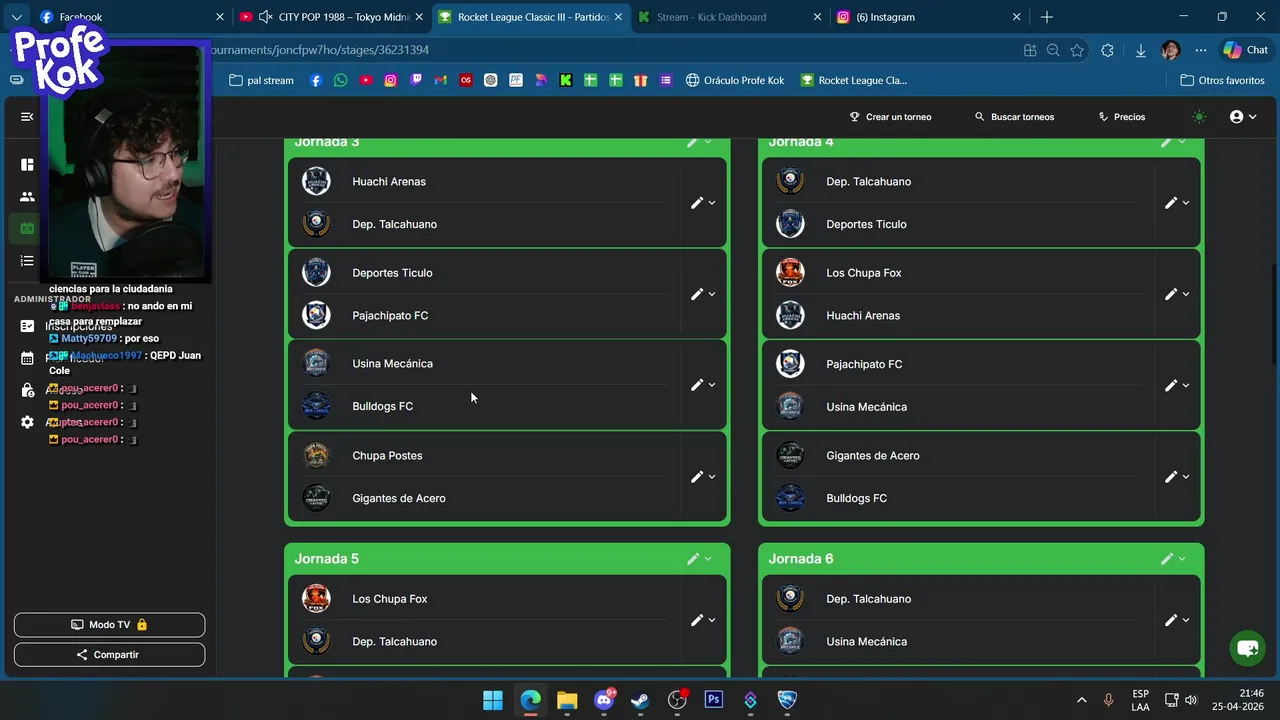1280x720 pixels.
Task: Open the ranking list icon in the sidebar
Action: click(27, 261)
